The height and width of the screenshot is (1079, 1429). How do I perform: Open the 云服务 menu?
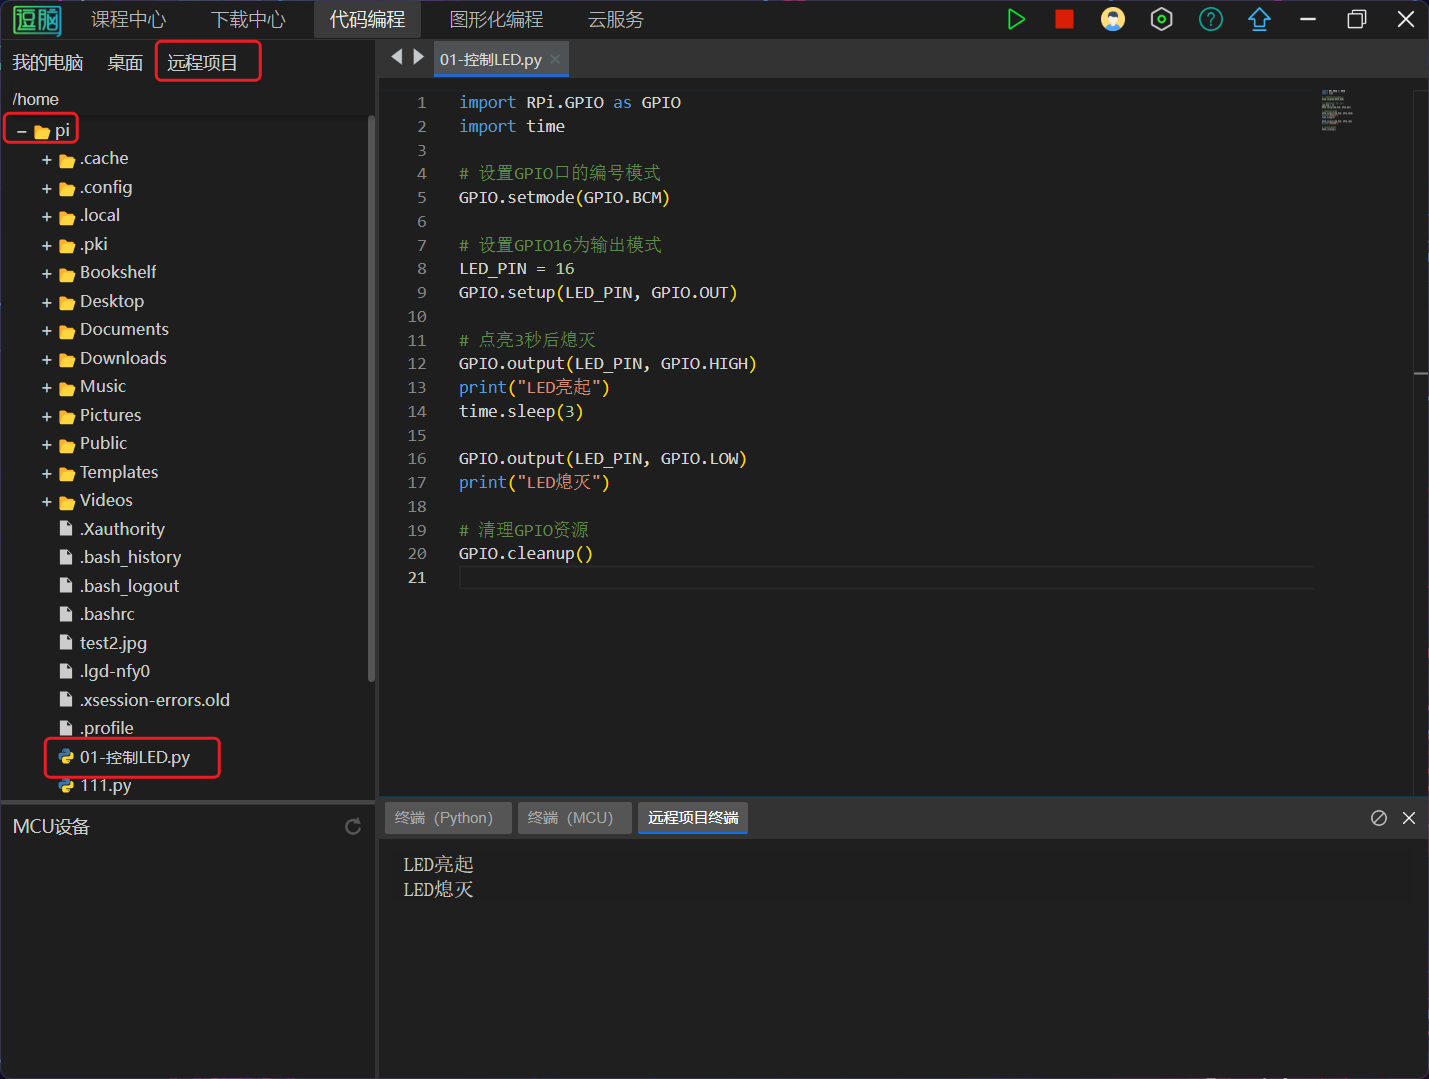pyautogui.click(x=616, y=19)
